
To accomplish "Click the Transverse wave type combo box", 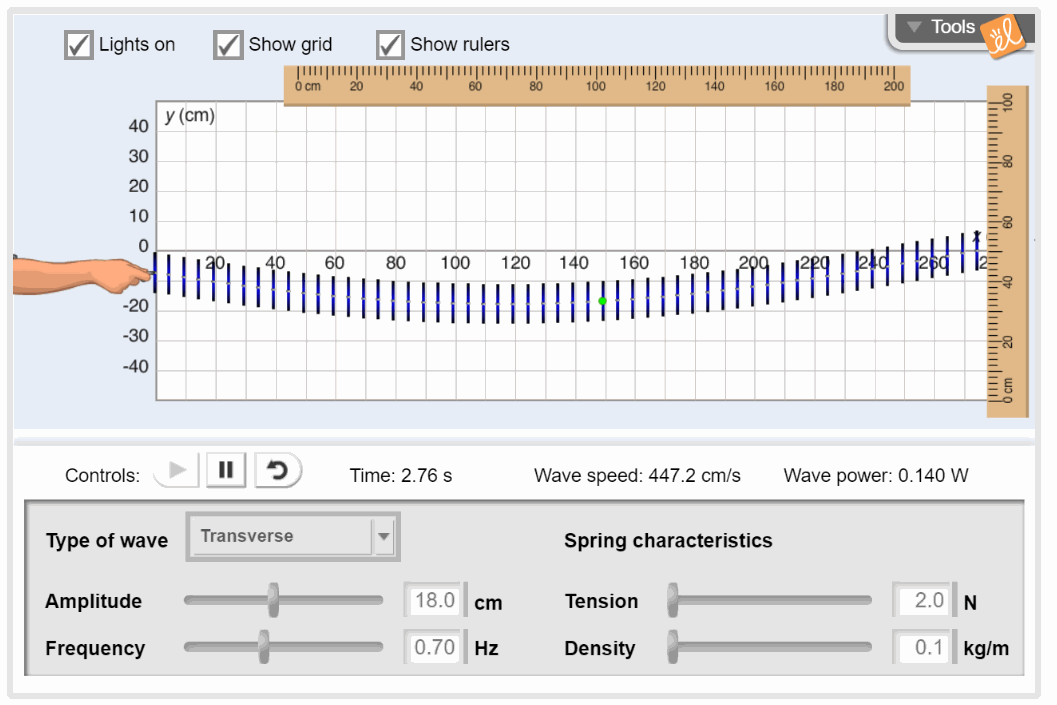I will coord(280,537).
